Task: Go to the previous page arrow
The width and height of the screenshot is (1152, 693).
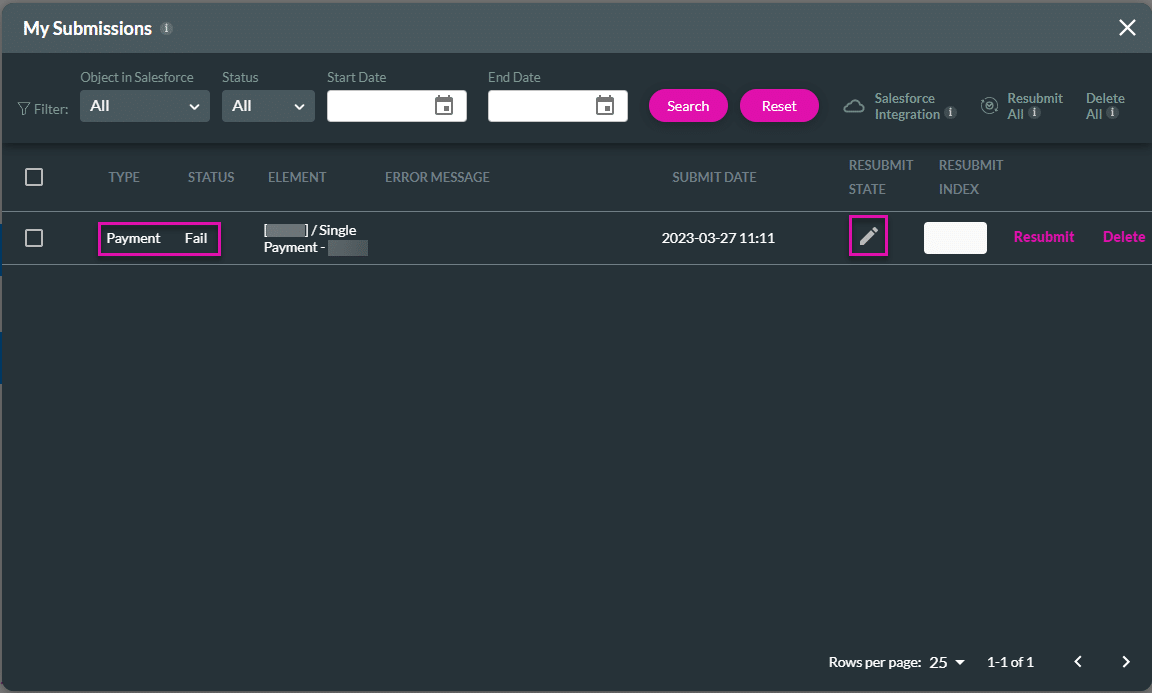Action: click(x=1078, y=662)
